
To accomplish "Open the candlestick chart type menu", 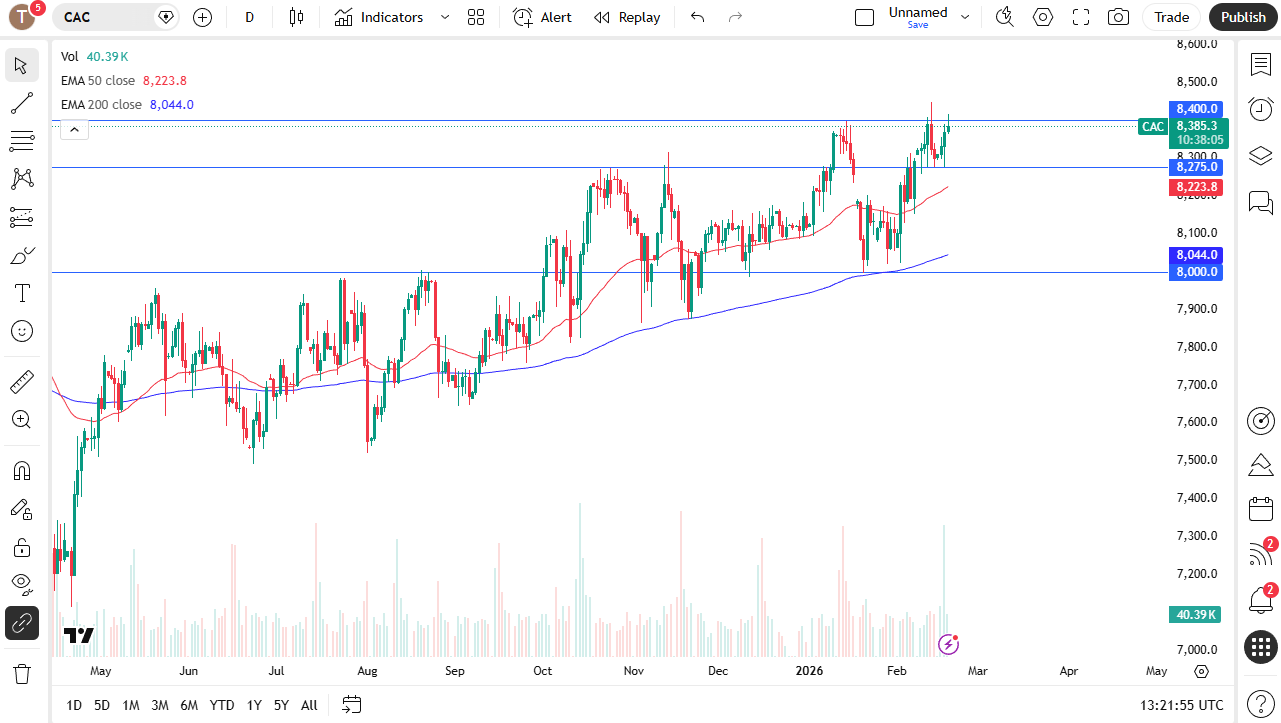I will pos(296,17).
